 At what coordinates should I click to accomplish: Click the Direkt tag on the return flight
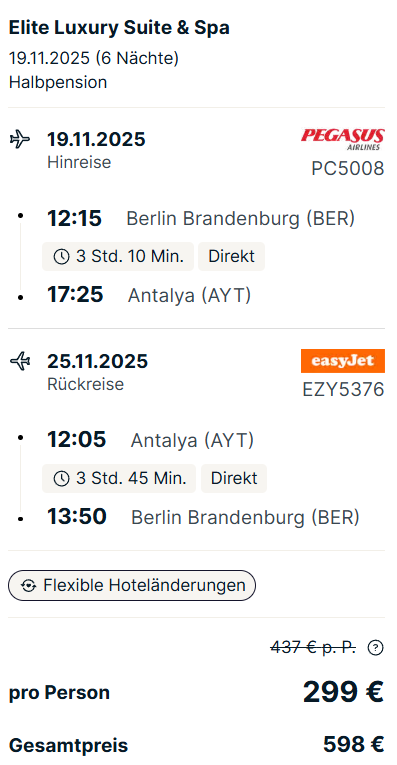coord(234,479)
